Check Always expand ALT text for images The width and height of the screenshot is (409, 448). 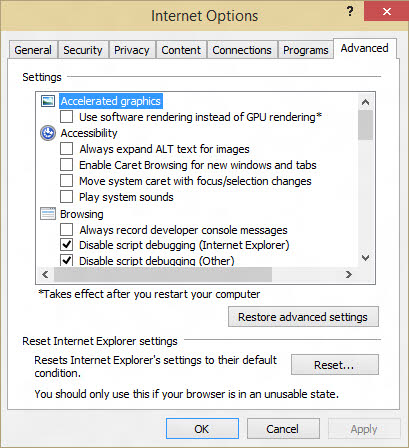click(x=66, y=149)
